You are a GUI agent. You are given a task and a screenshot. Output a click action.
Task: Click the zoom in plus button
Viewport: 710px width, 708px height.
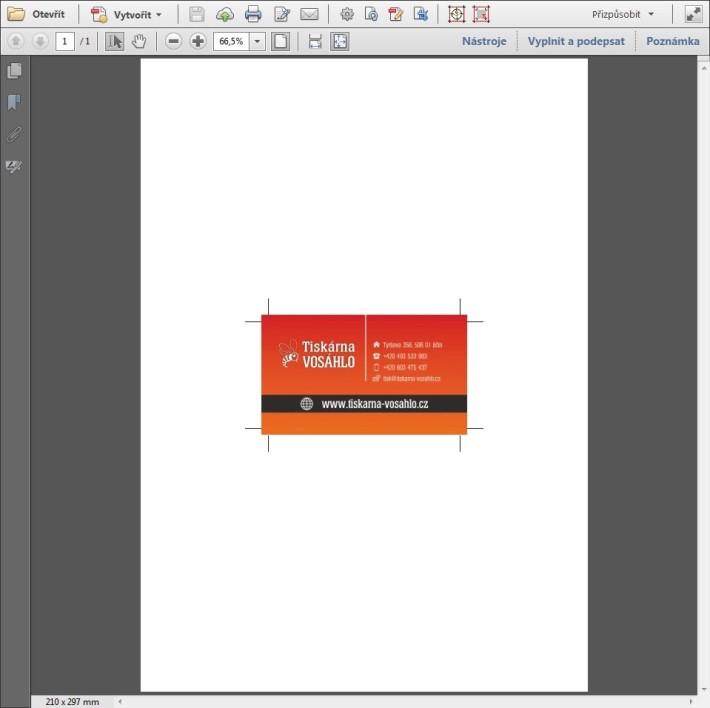[198, 41]
